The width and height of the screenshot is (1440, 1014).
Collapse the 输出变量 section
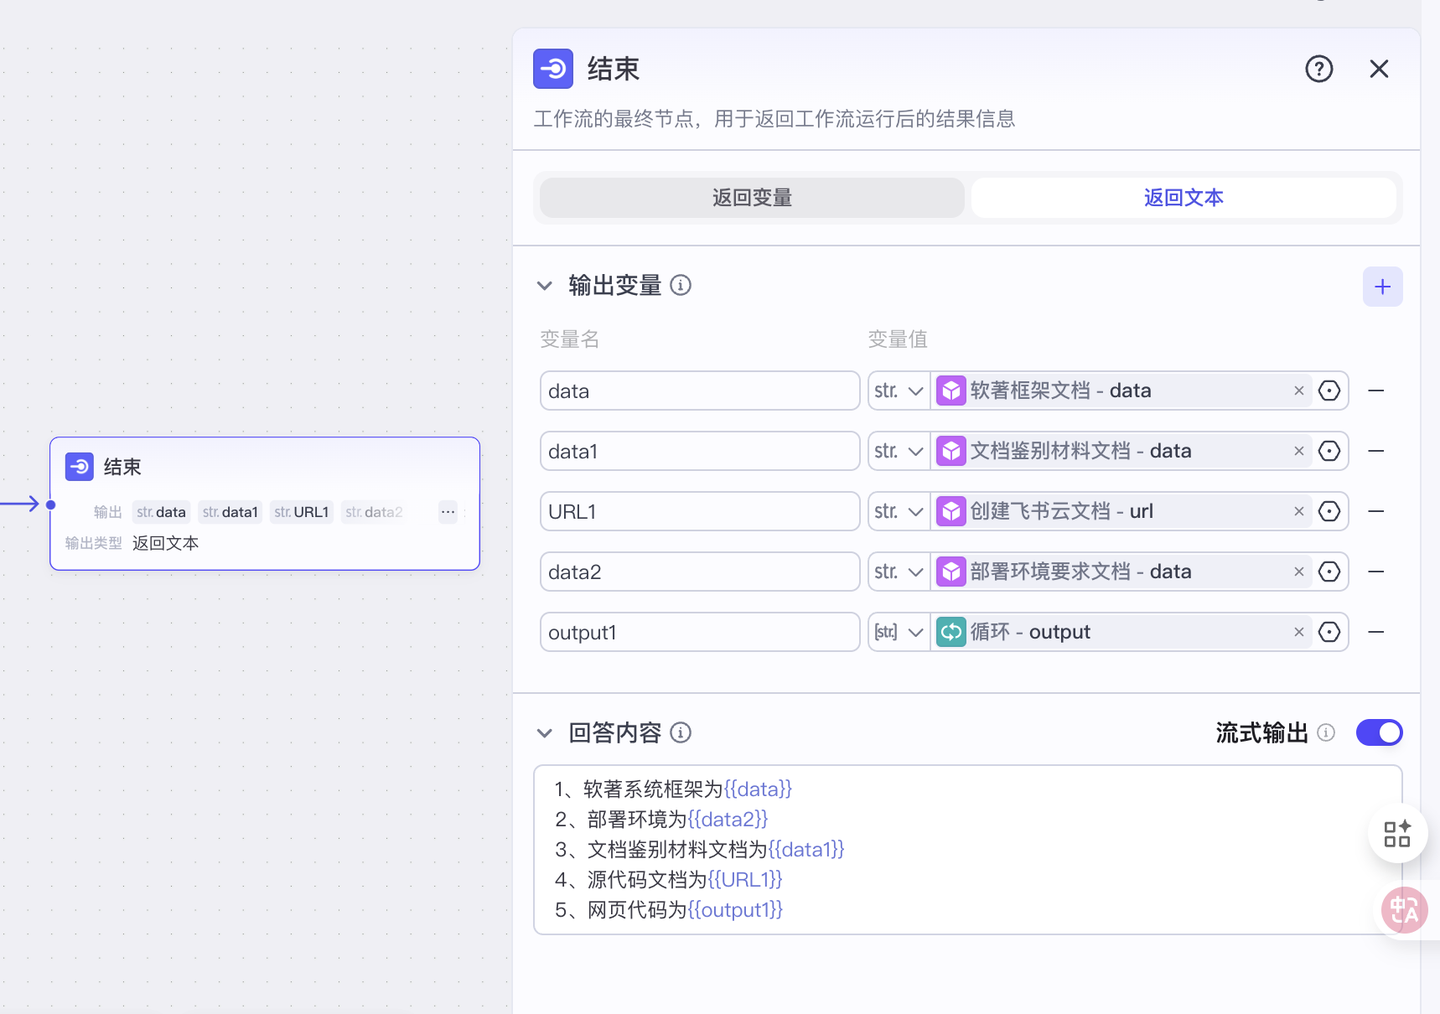point(545,286)
